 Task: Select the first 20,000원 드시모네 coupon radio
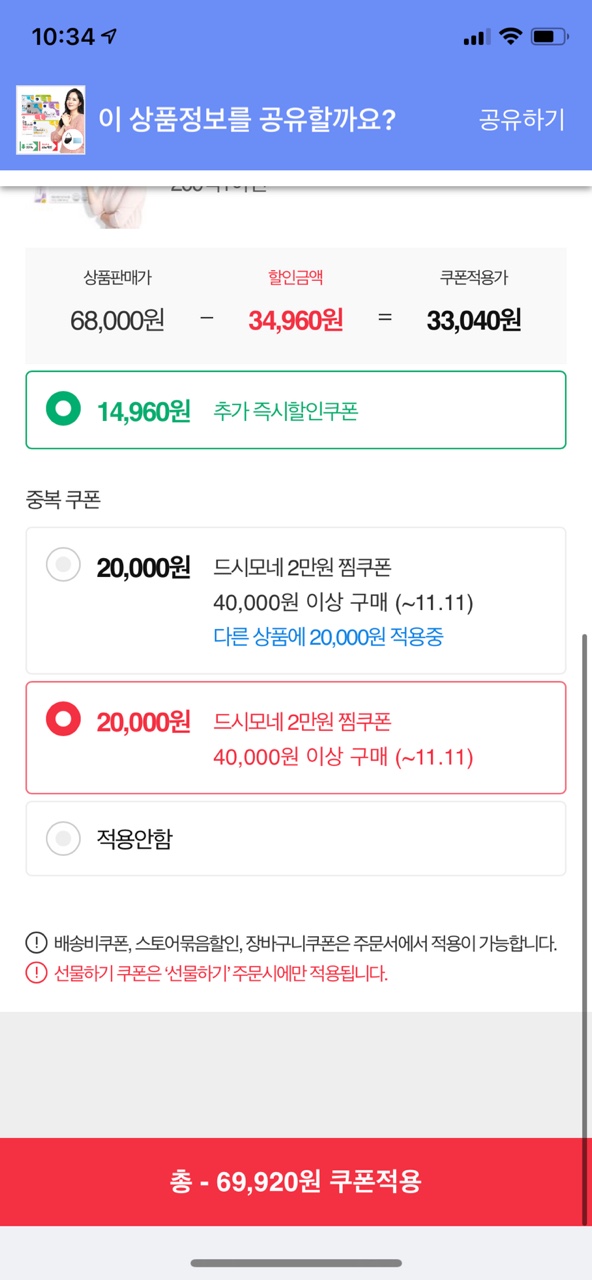(x=64, y=566)
